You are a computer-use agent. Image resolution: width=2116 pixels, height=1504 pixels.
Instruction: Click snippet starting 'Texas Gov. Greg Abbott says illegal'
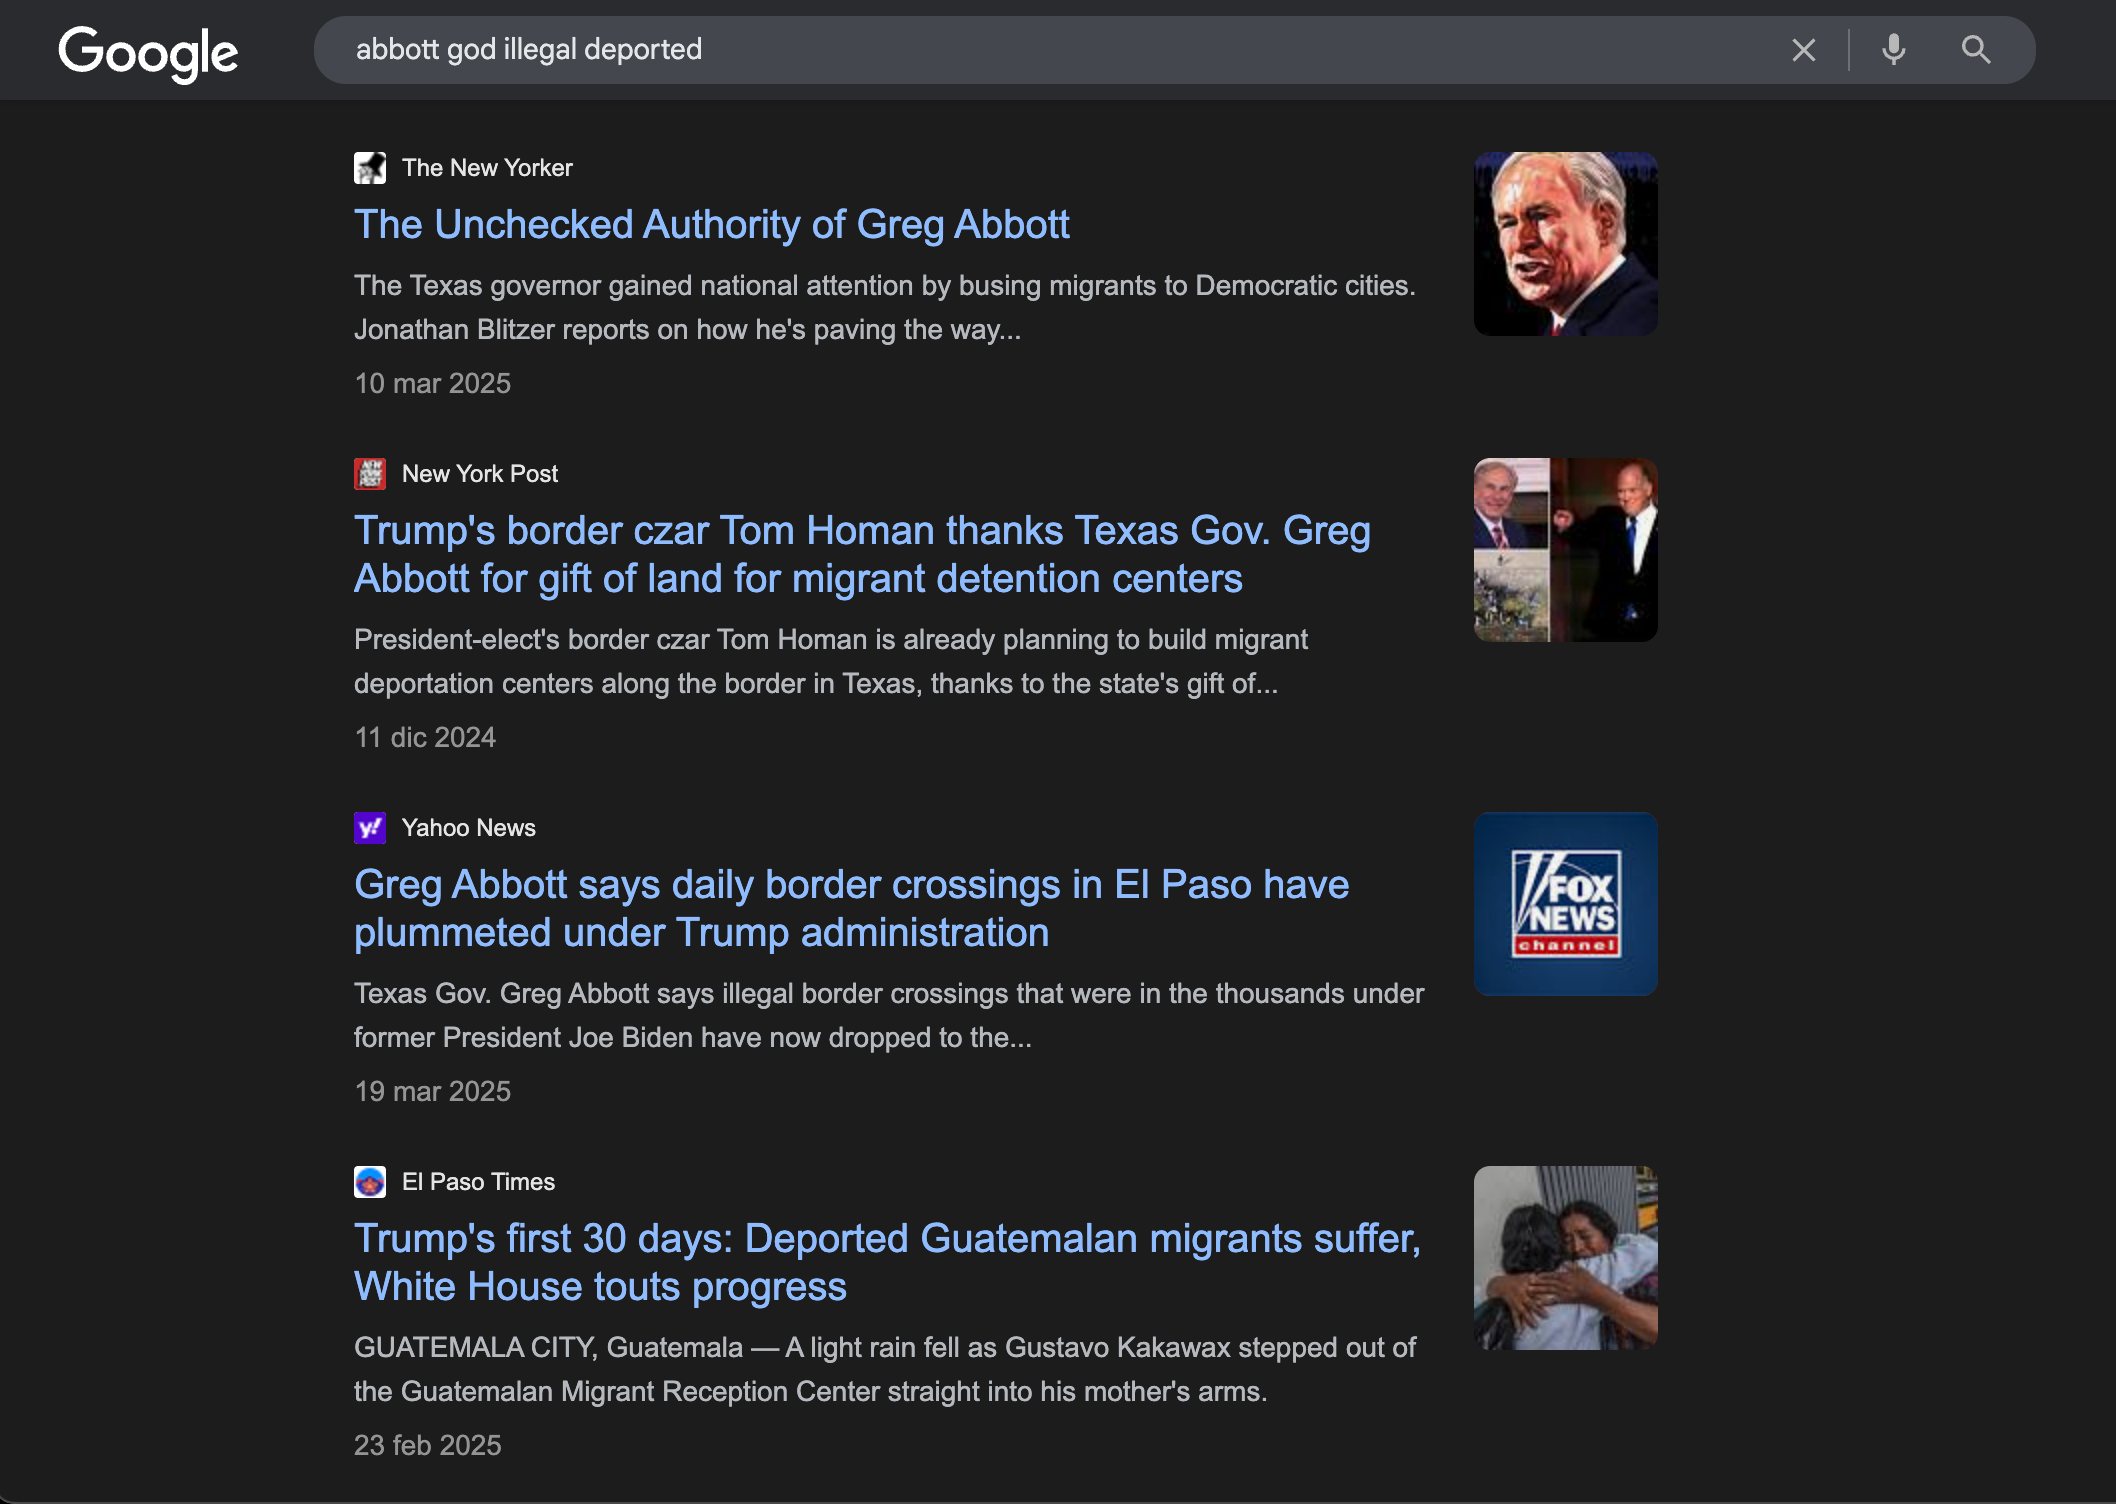coord(889,1016)
